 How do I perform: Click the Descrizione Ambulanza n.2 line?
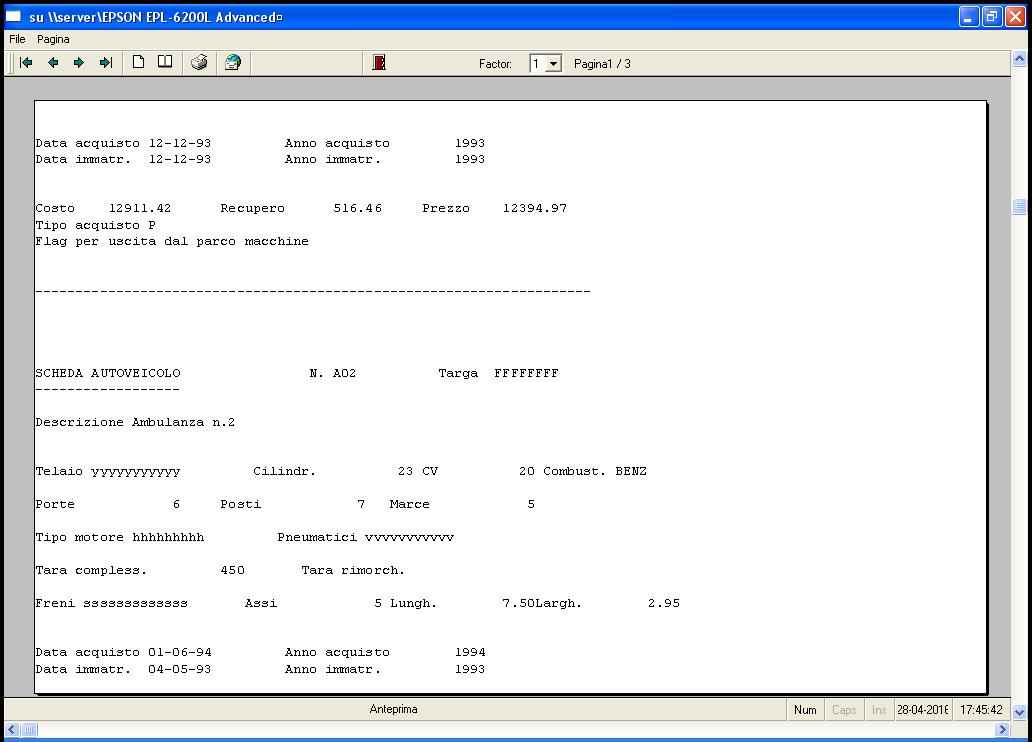pos(136,423)
